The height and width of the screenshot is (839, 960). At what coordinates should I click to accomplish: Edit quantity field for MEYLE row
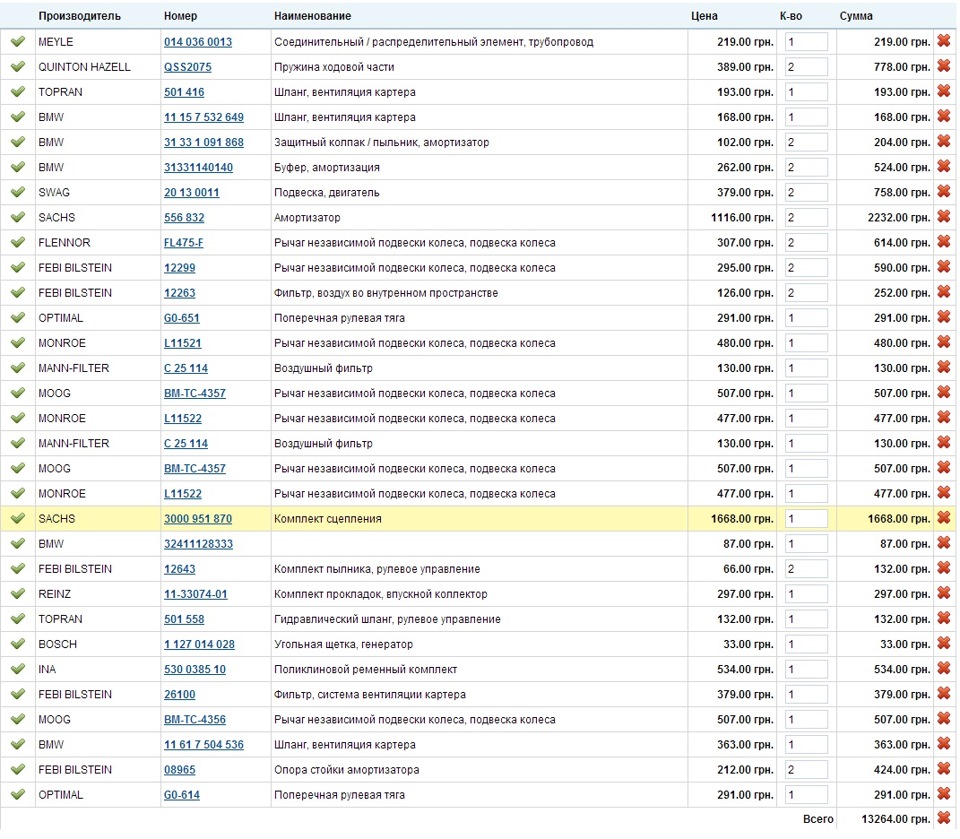[x=806, y=42]
